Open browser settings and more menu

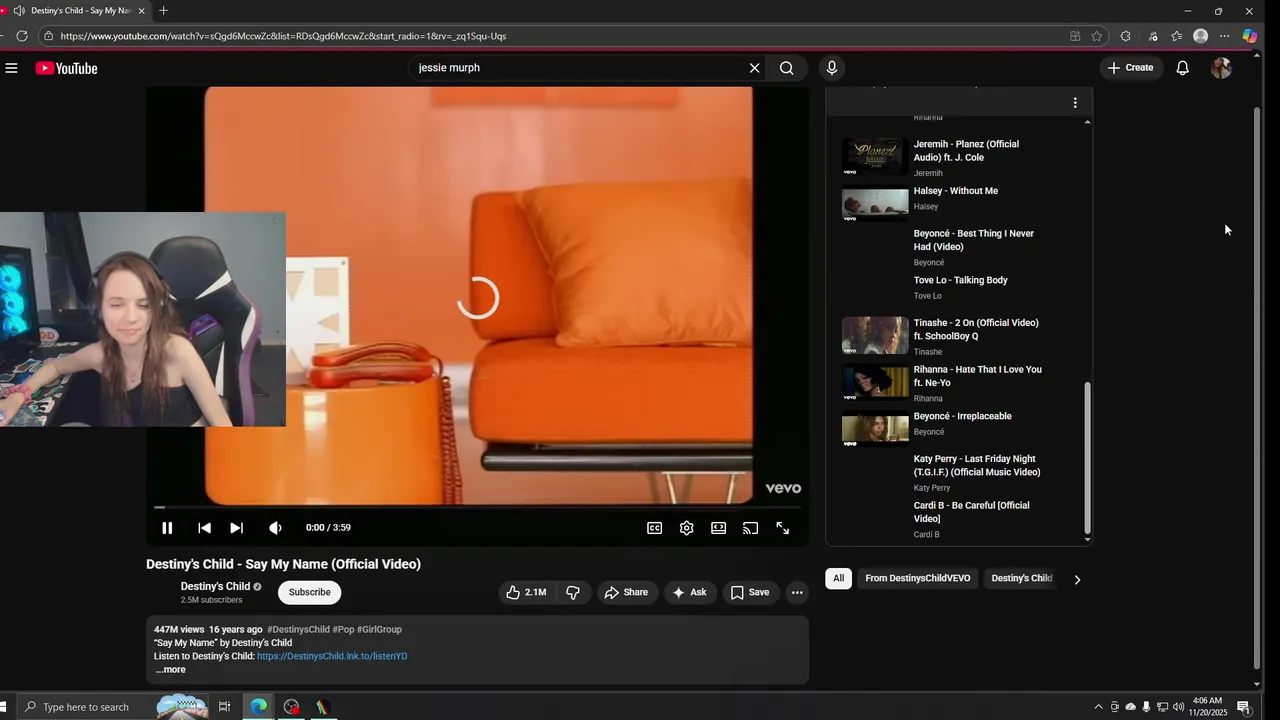click(1224, 36)
